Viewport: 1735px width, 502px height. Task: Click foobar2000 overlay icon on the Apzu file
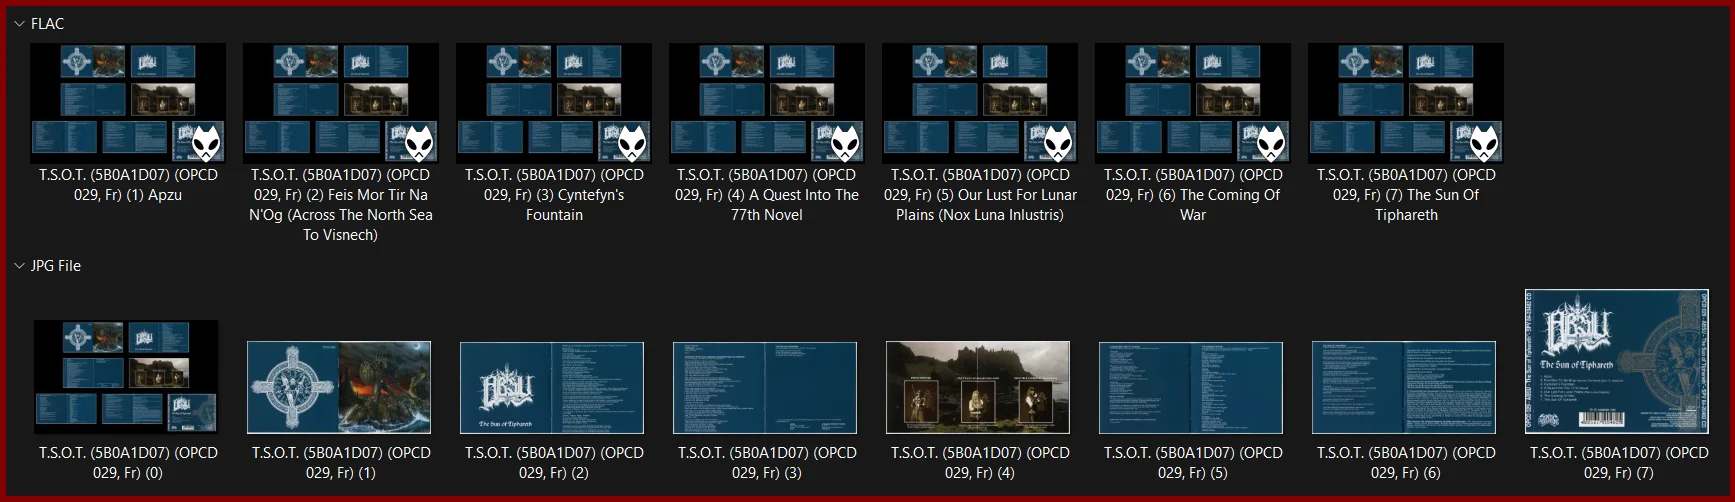tap(206, 144)
